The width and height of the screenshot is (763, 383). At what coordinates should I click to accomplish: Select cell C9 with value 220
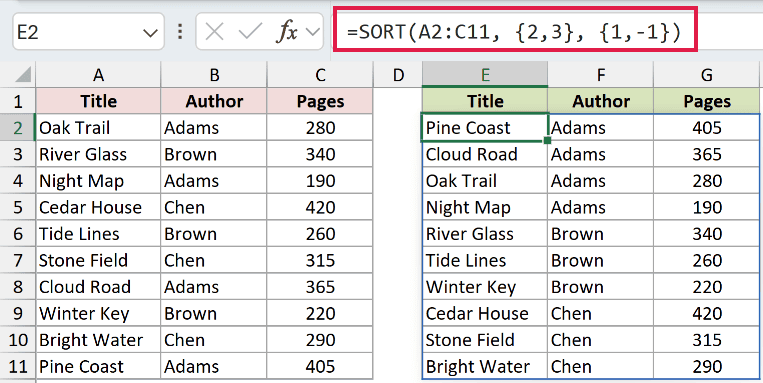click(x=320, y=313)
